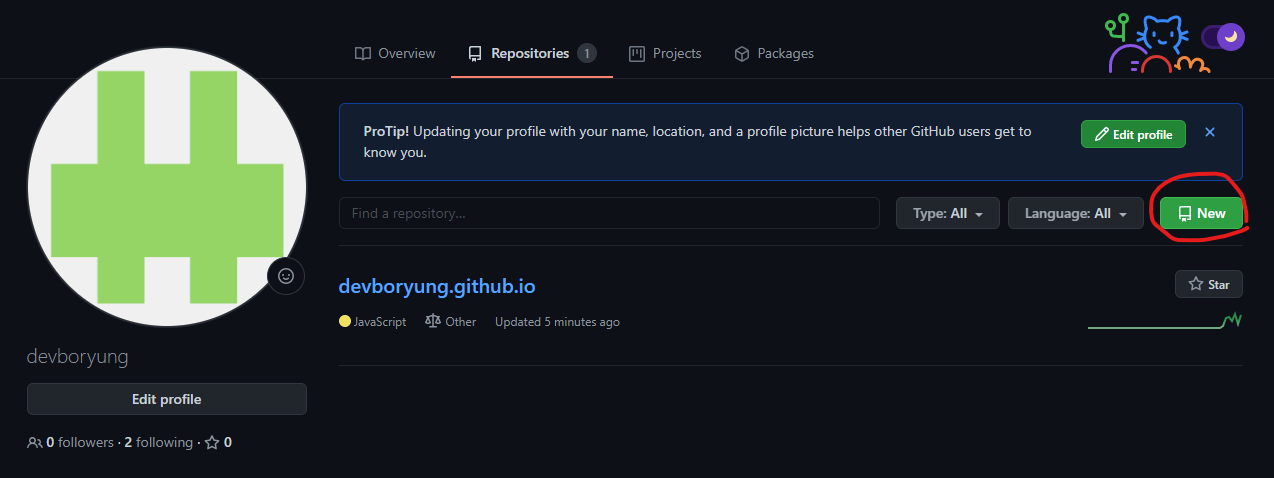Click the star count icon in profile stats
The height and width of the screenshot is (478, 1274).
212,442
